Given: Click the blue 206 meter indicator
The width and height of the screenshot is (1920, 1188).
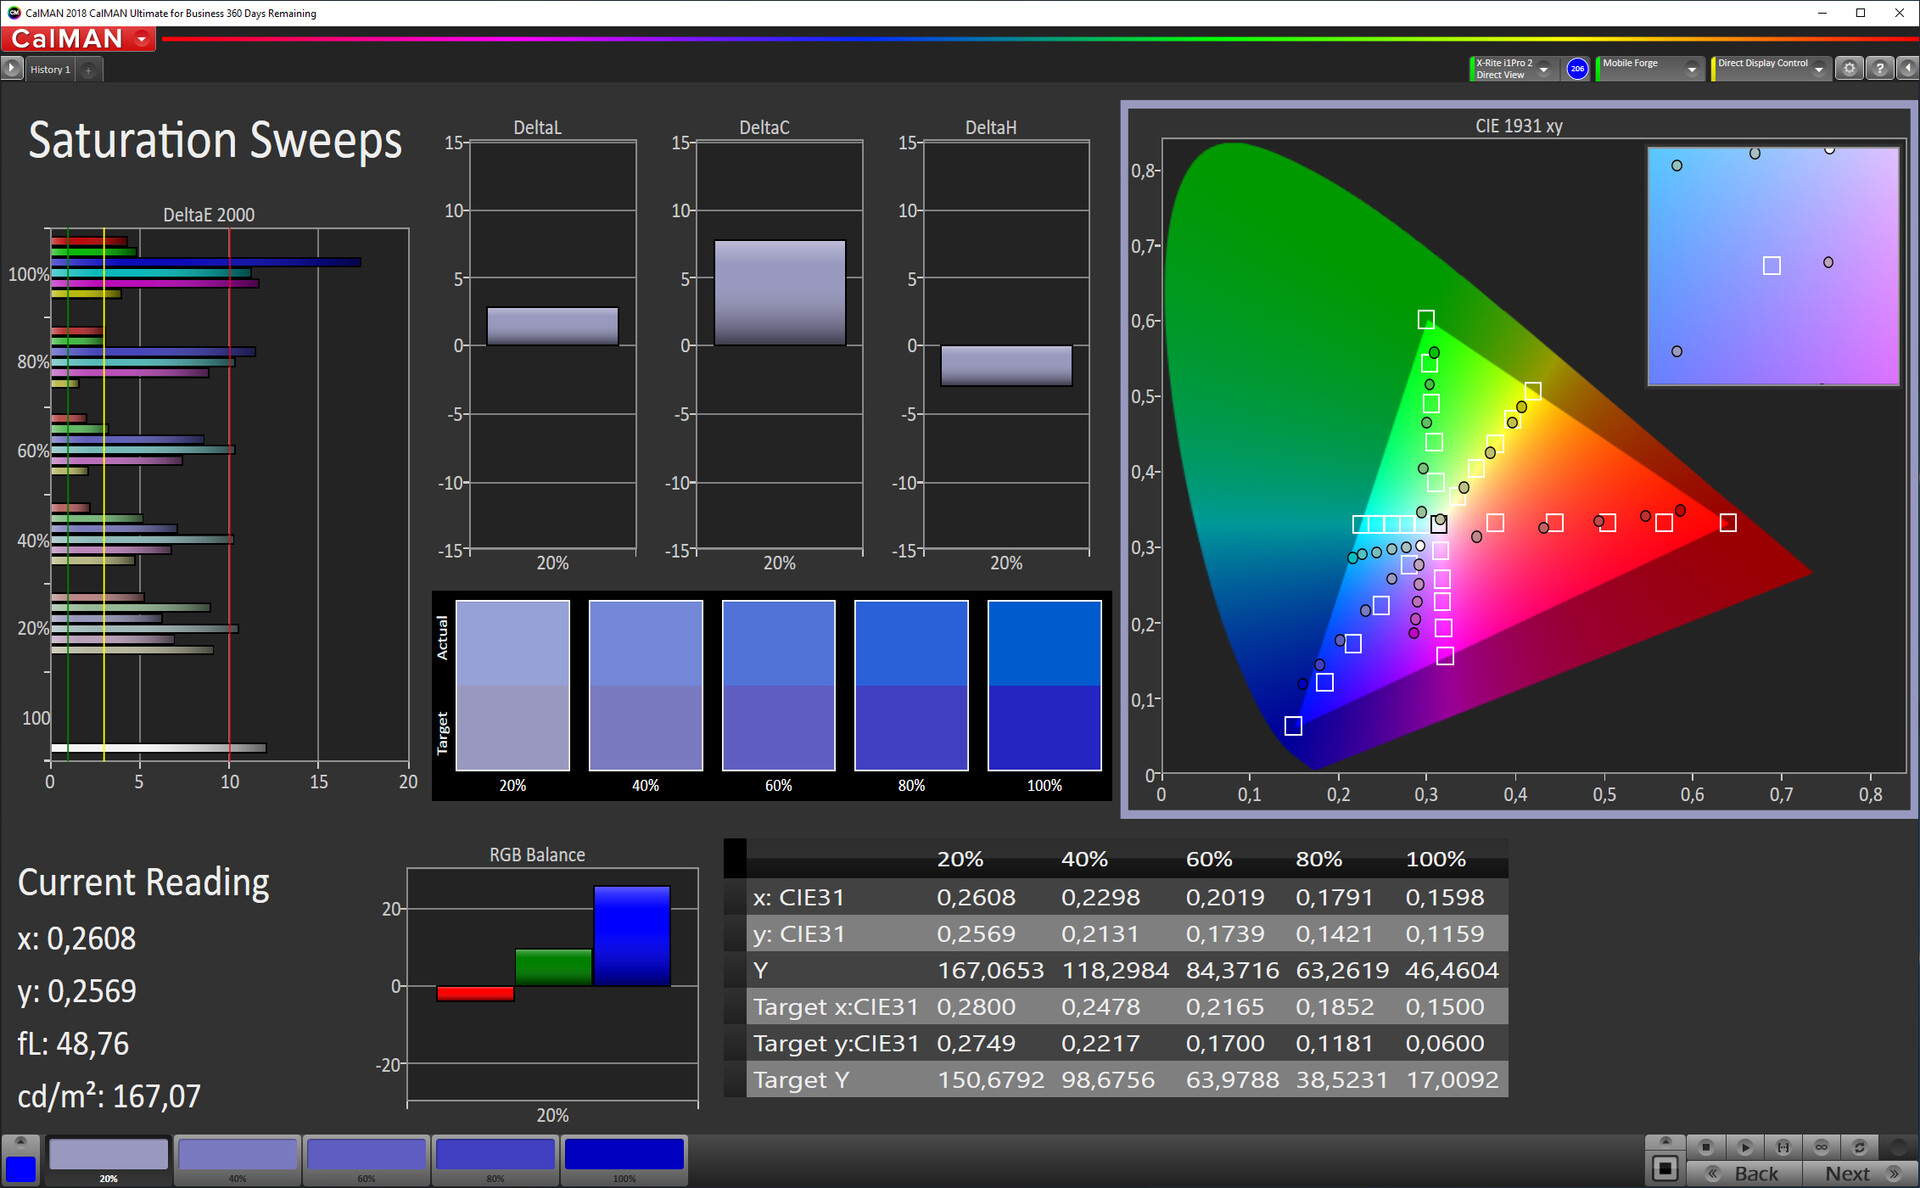Looking at the screenshot, I should pyautogui.click(x=1577, y=68).
